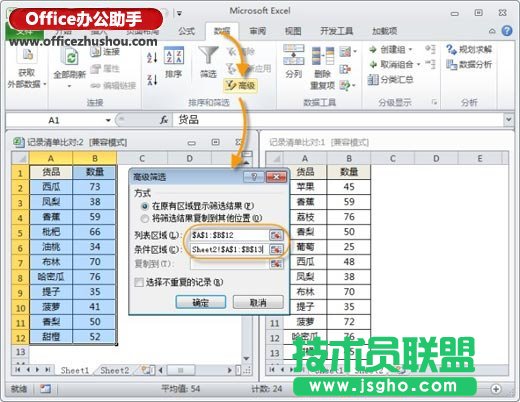Screen dimensions: 520x402
Task: Click the Consolidate icon
Action: pos(345,69)
